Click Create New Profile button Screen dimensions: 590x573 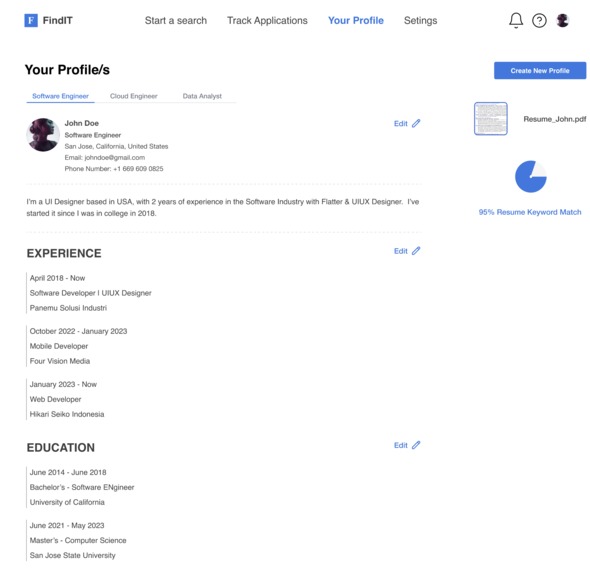pos(540,71)
